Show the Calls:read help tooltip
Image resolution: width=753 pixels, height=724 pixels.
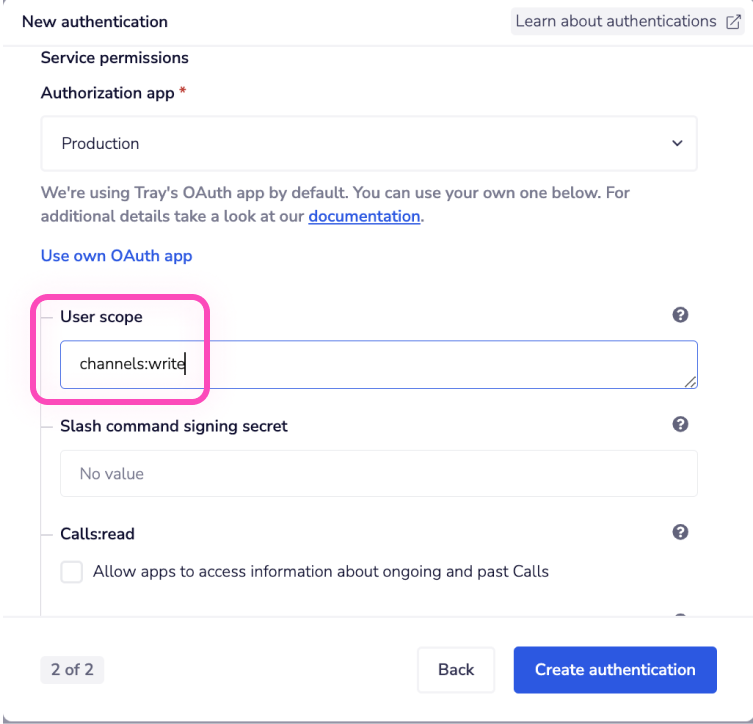[x=680, y=532]
